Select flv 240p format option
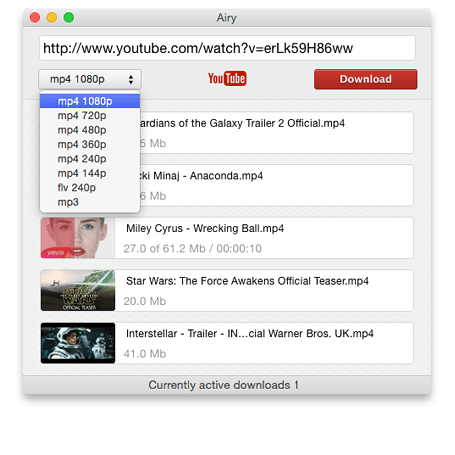Screen dimensions: 455x455 [90, 188]
